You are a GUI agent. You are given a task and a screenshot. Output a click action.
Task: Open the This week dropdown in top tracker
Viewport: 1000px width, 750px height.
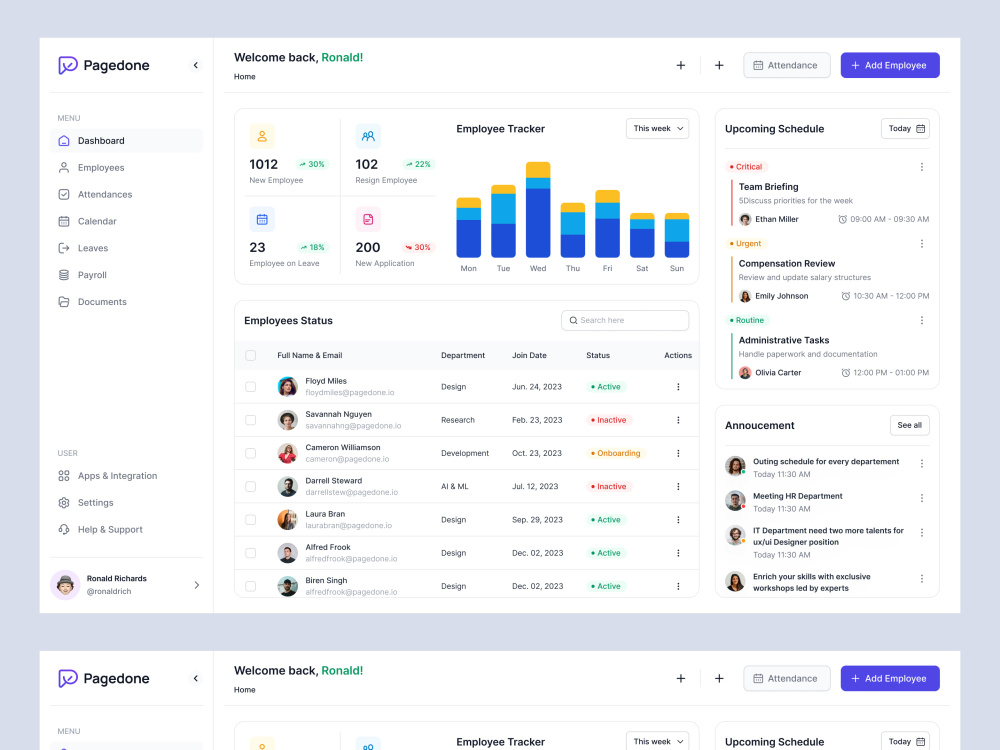coord(657,129)
